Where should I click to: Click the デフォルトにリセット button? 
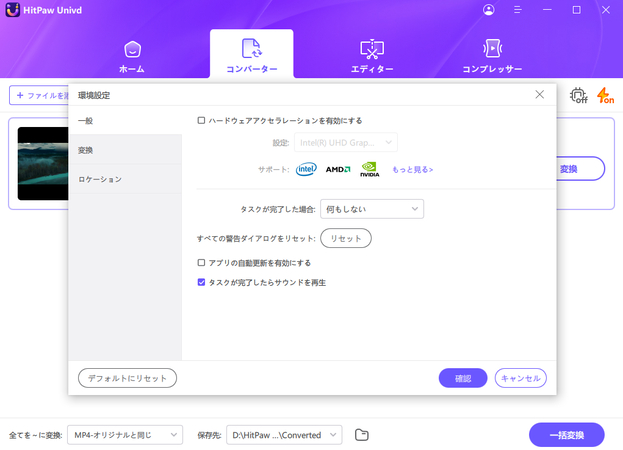click(127, 378)
